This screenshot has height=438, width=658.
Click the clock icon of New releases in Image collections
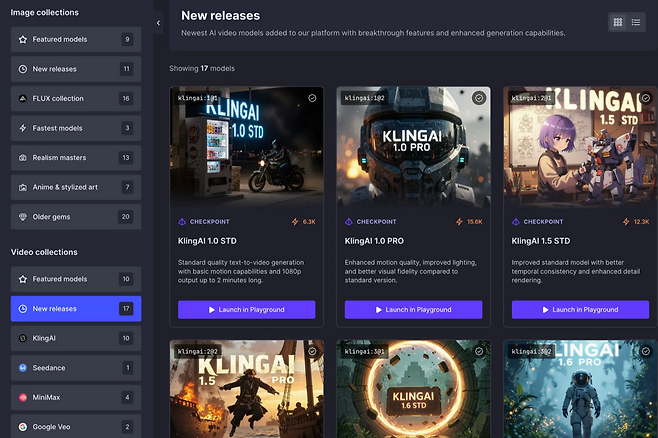[23, 69]
